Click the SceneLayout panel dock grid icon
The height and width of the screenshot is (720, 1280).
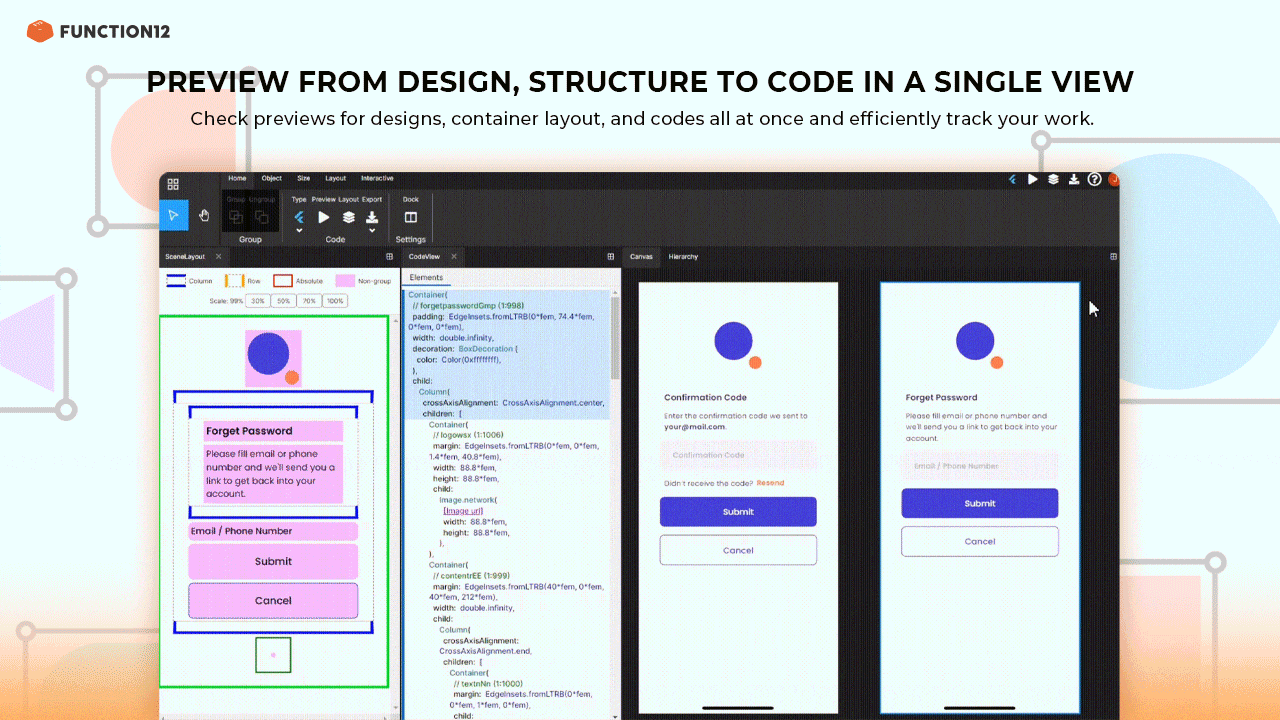click(390, 256)
